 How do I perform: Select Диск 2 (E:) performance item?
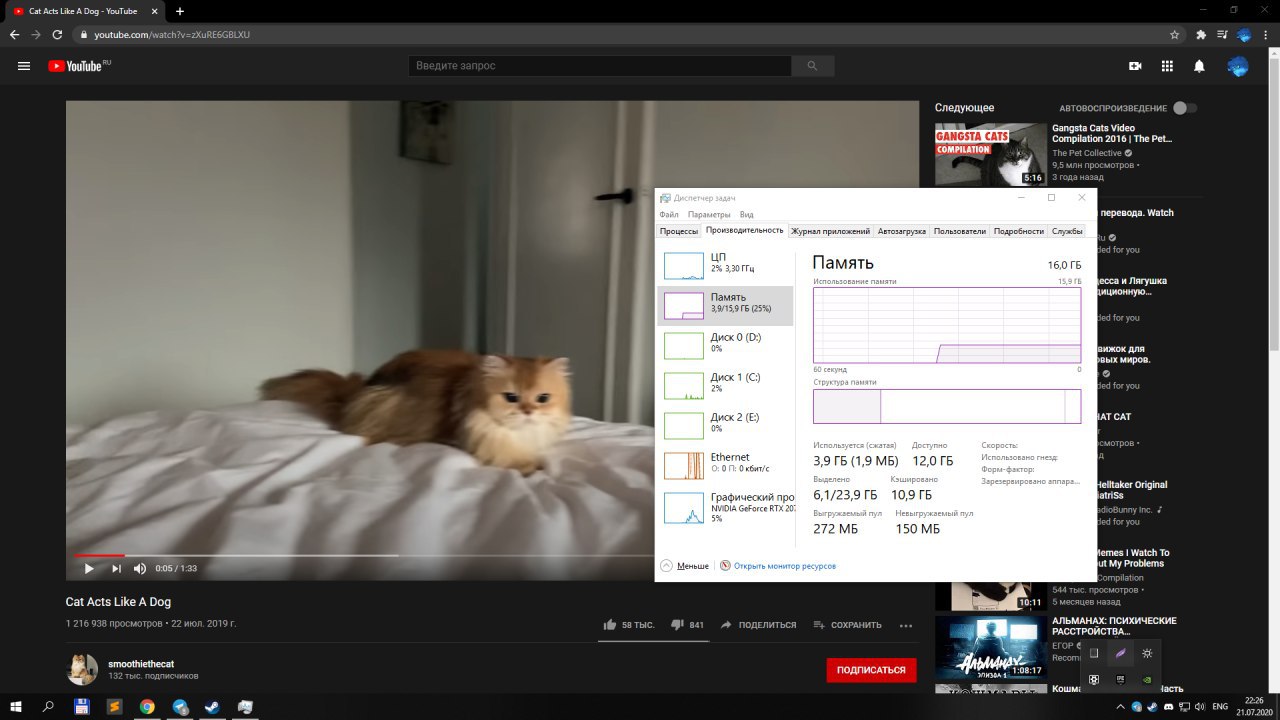[x=726, y=424]
